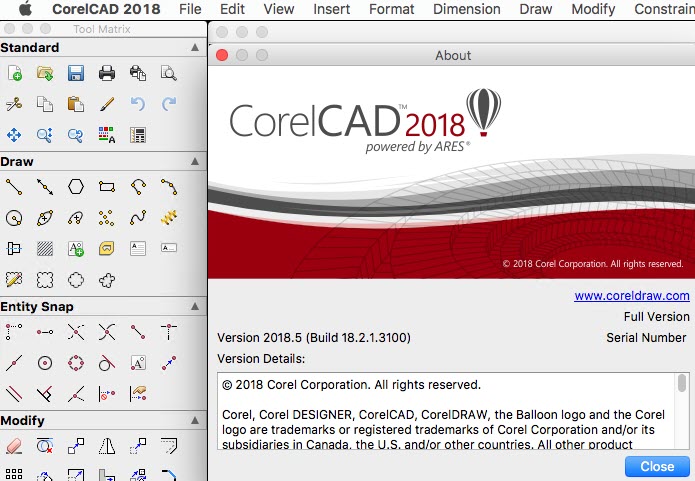Click the Copy icon in Standard toolbar
Image resolution: width=695 pixels, height=481 pixels.
(x=45, y=104)
